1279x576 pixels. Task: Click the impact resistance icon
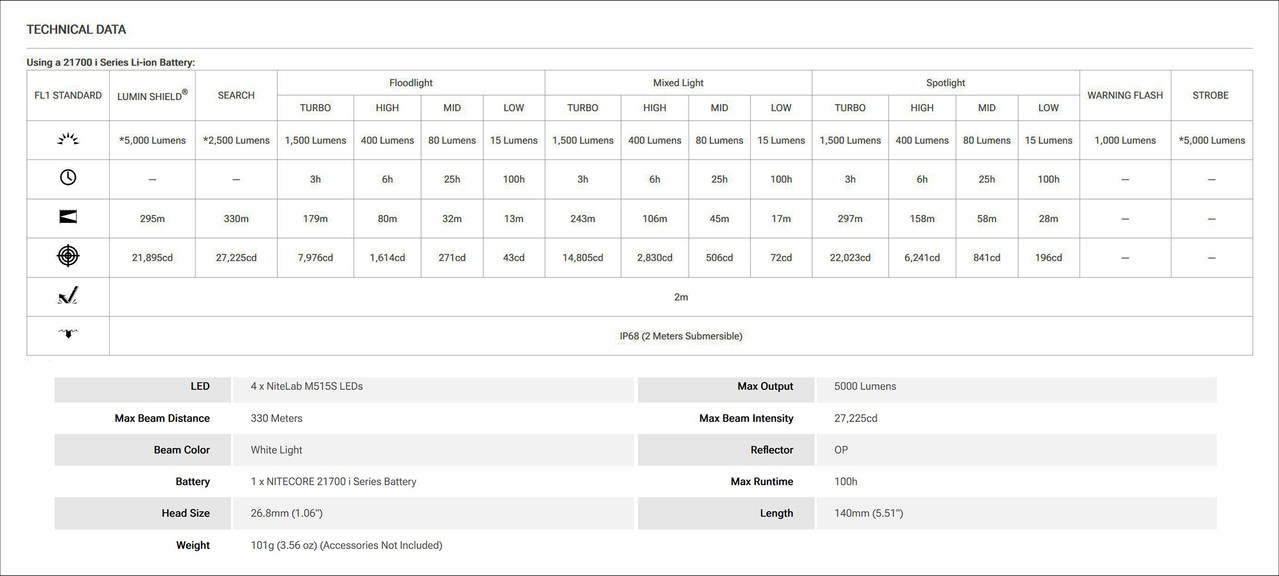(x=68, y=296)
